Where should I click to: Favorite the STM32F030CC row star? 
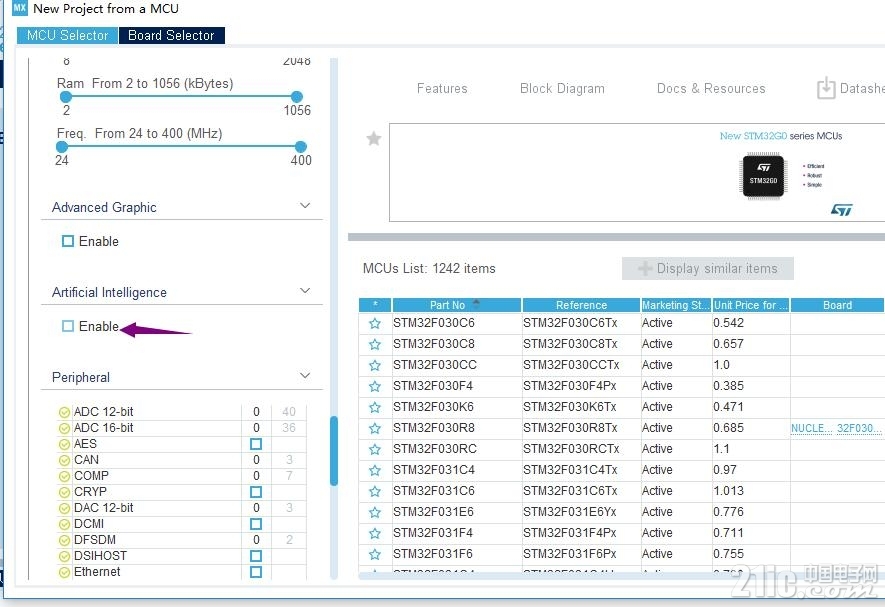click(x=375, y=365)
